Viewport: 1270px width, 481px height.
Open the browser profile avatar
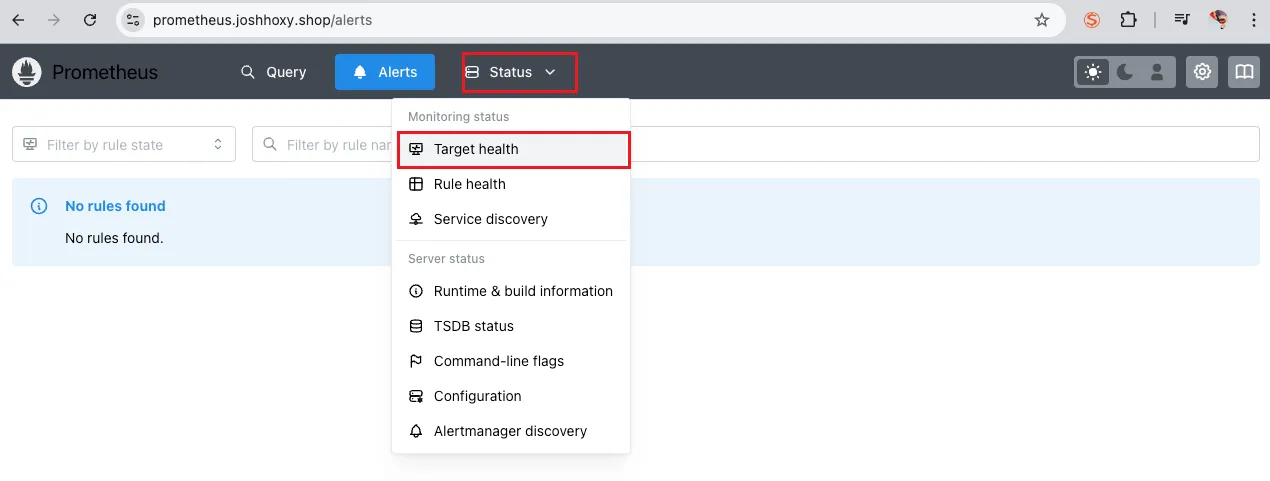pos(1218,20)
